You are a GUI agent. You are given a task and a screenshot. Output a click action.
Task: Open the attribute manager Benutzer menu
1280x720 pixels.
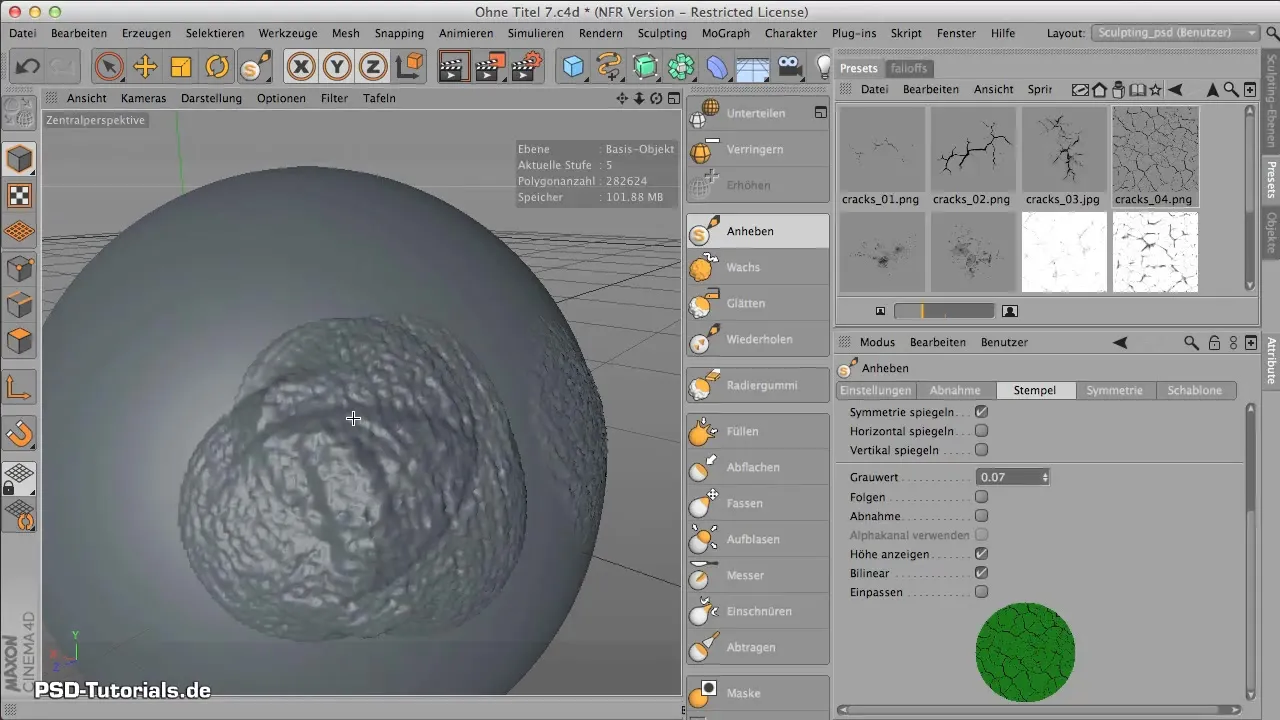pyautogui.click(x=1005, y=342)
